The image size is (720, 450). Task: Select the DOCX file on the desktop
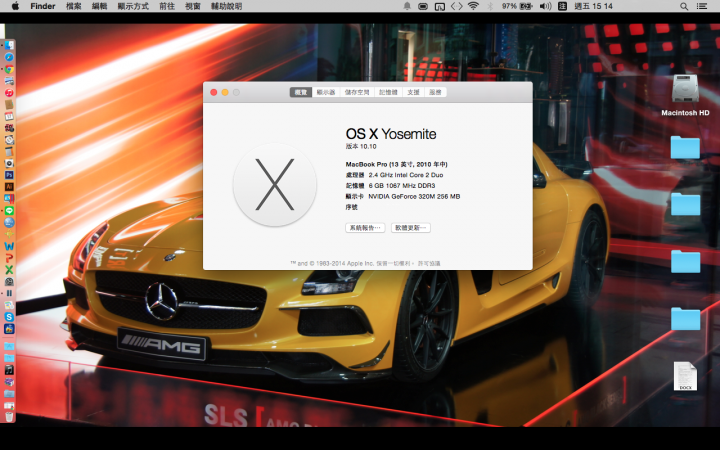click(x=685, y=376)
